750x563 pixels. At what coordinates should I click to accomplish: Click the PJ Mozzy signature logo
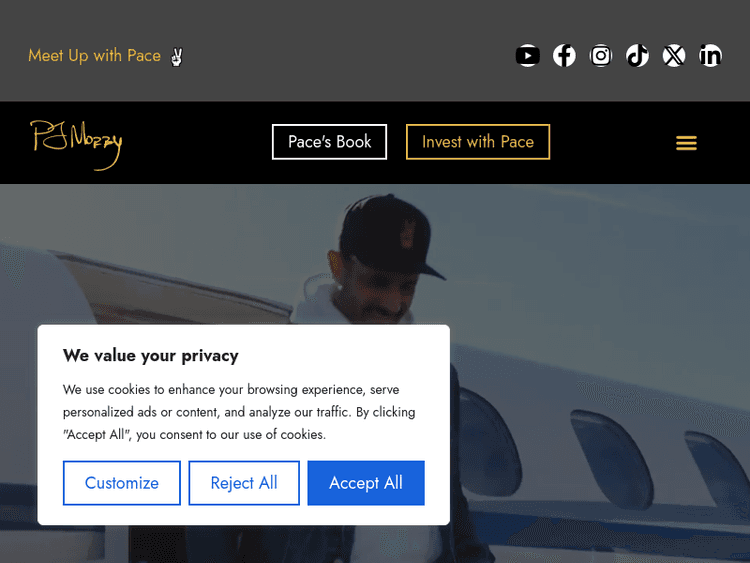tap(76, 143)
